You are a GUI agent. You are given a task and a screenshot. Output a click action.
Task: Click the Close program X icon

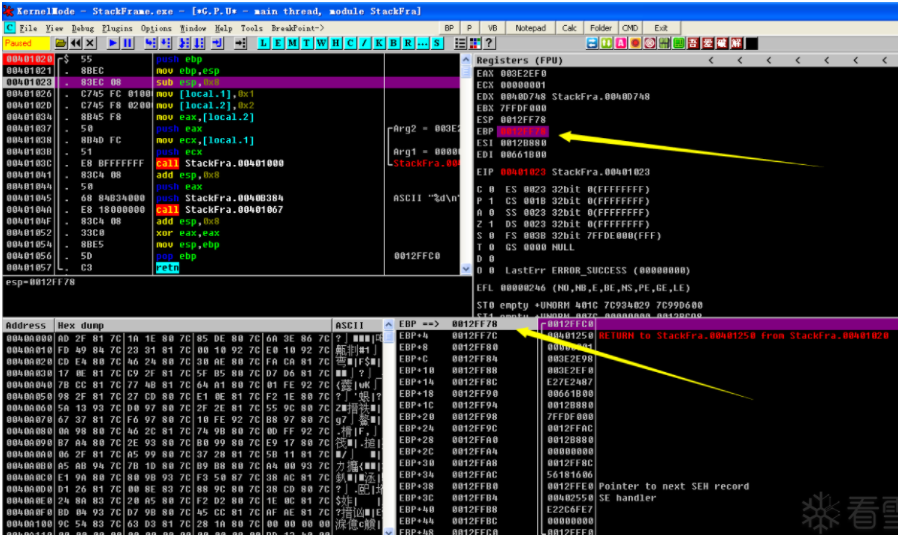tap(90, 43)
